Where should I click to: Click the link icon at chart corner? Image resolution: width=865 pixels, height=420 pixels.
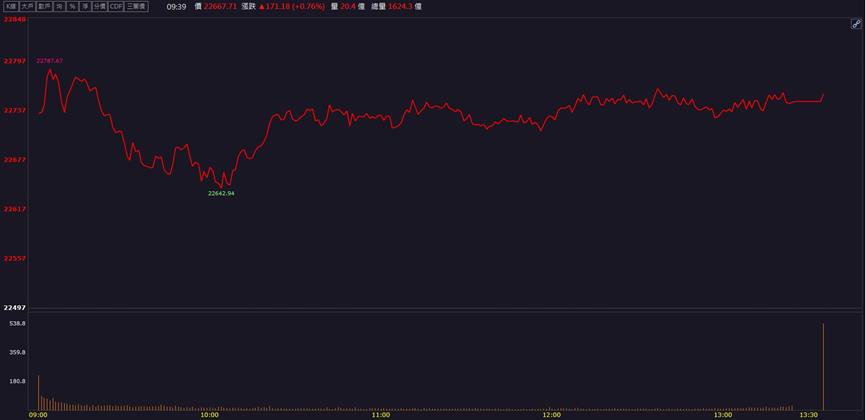(x=856, y=24)
